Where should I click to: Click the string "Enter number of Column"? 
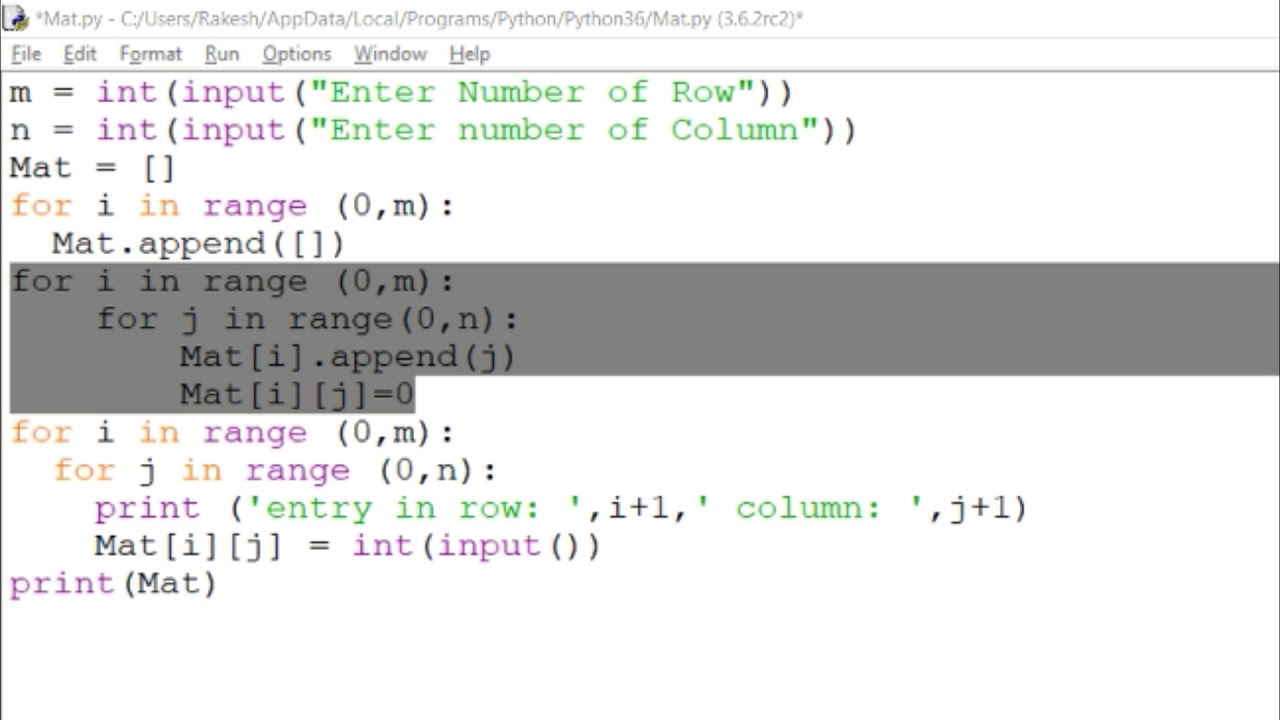pyautogui.click(x=560, y=129)
